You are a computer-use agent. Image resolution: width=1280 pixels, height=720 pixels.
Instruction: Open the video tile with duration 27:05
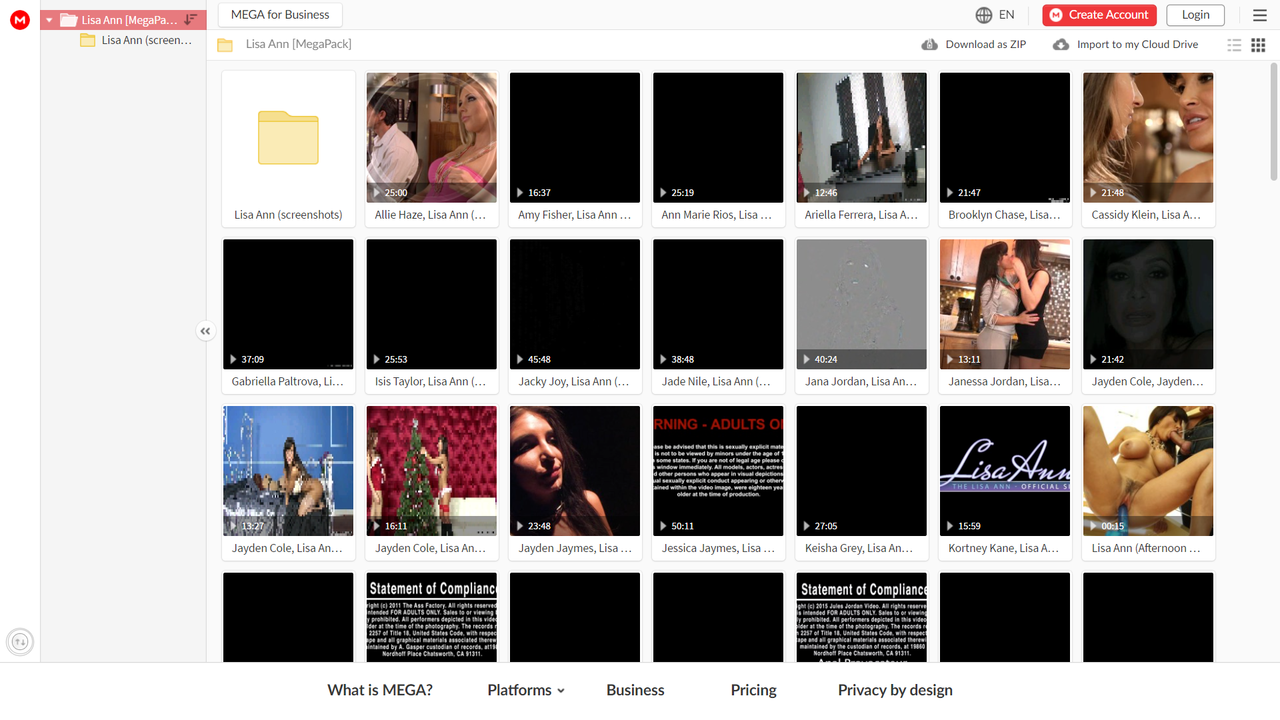click(x=861, y=483)
